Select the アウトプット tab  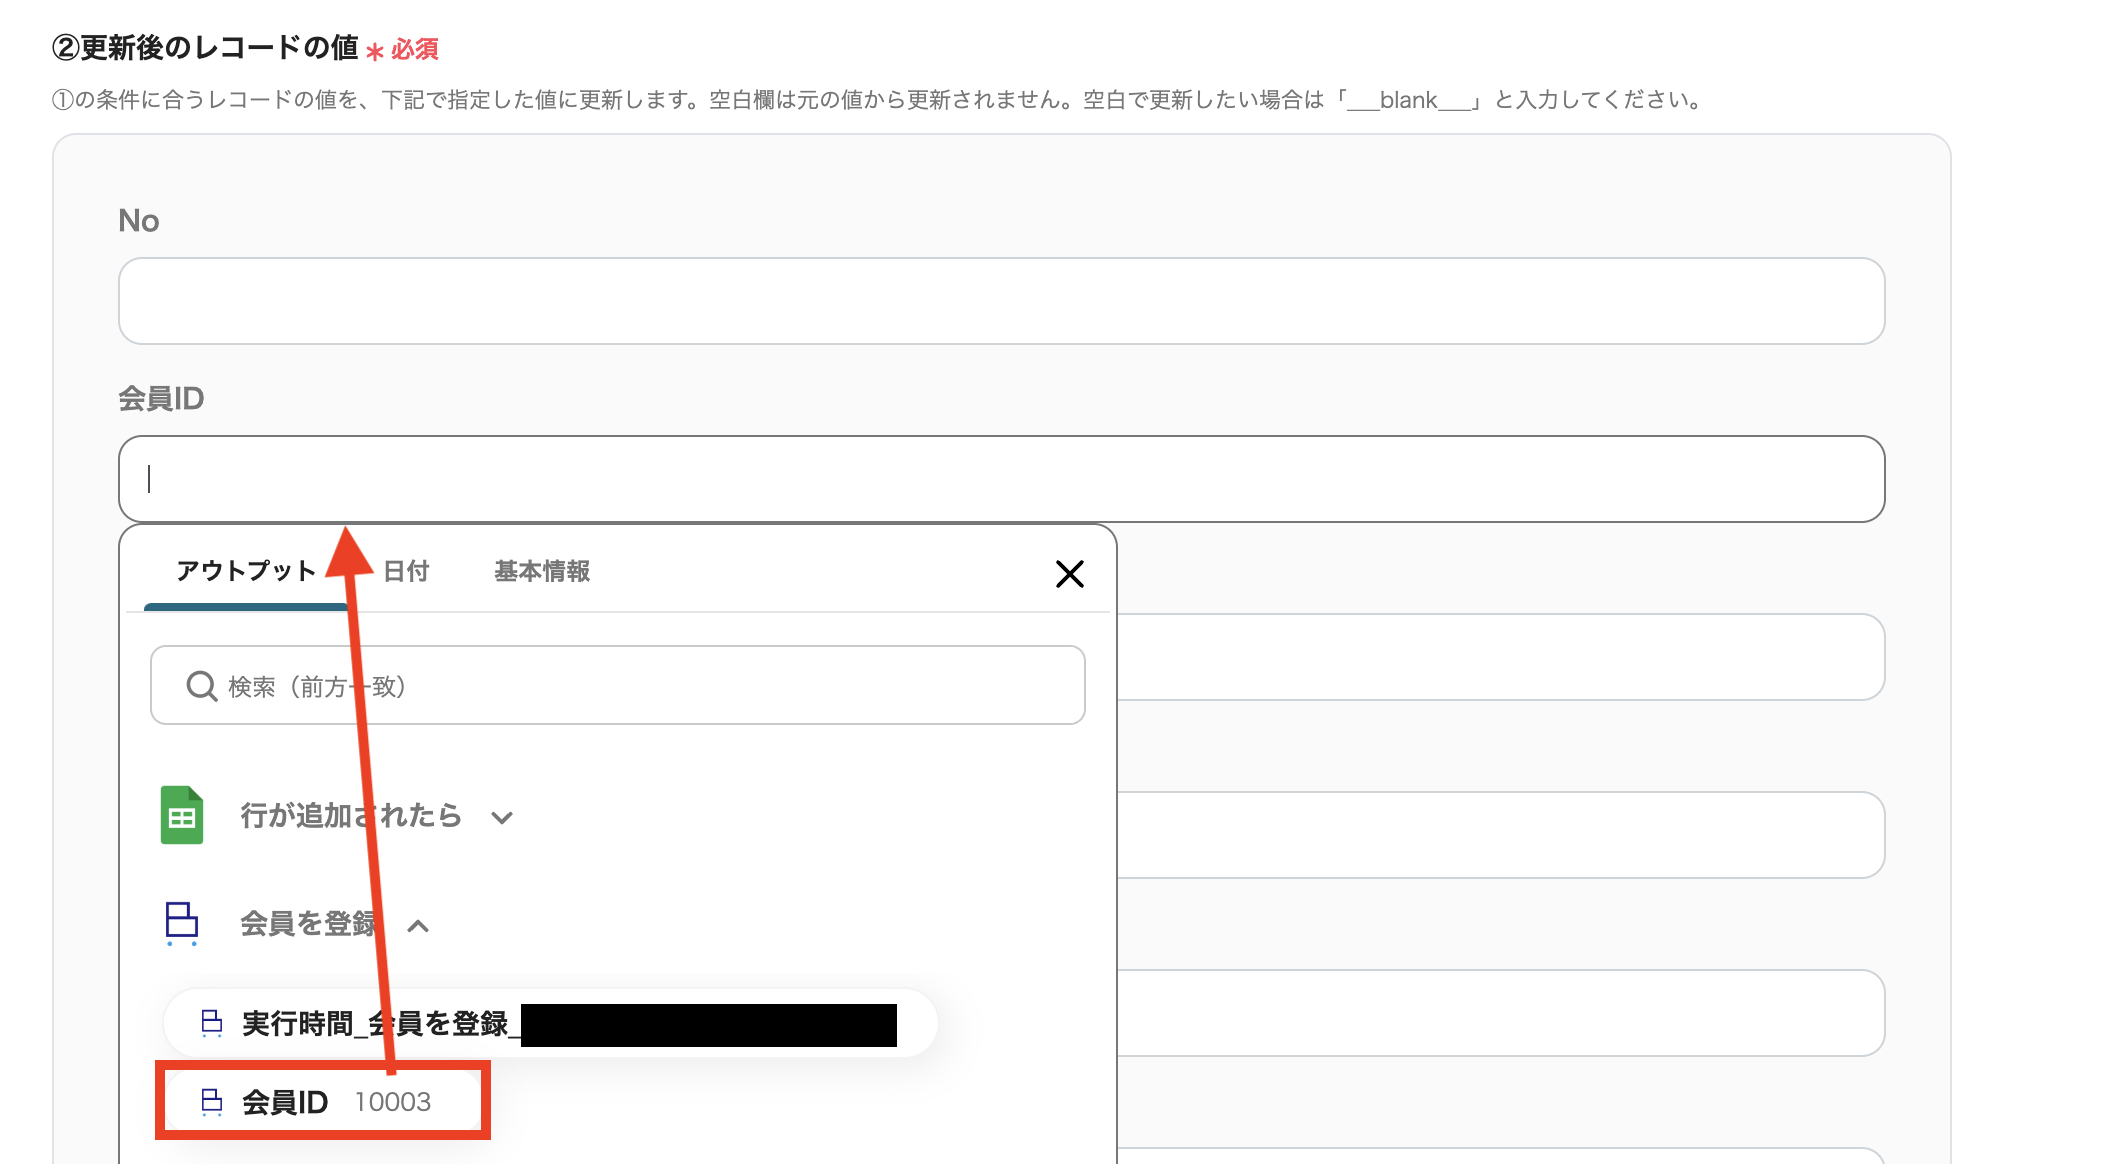click(246, 571)
